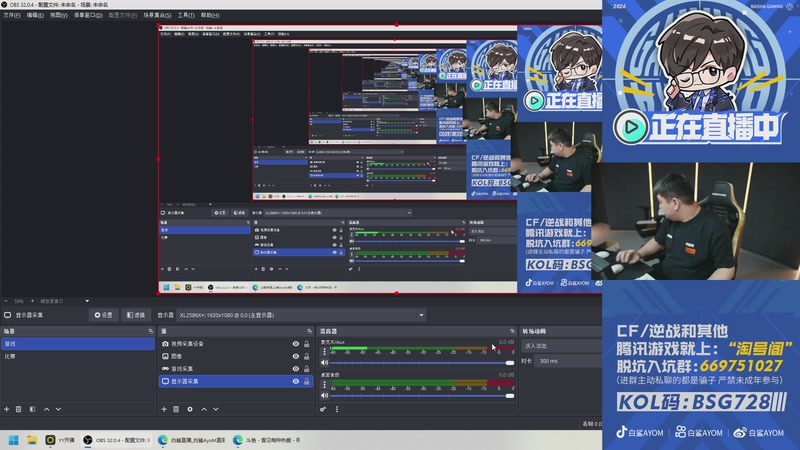Image resolution: width=800 pixels, height=450 pixels.
Task: Adjust the 麦克风/Aux volume slider
Action: click(x=422, y=363)
